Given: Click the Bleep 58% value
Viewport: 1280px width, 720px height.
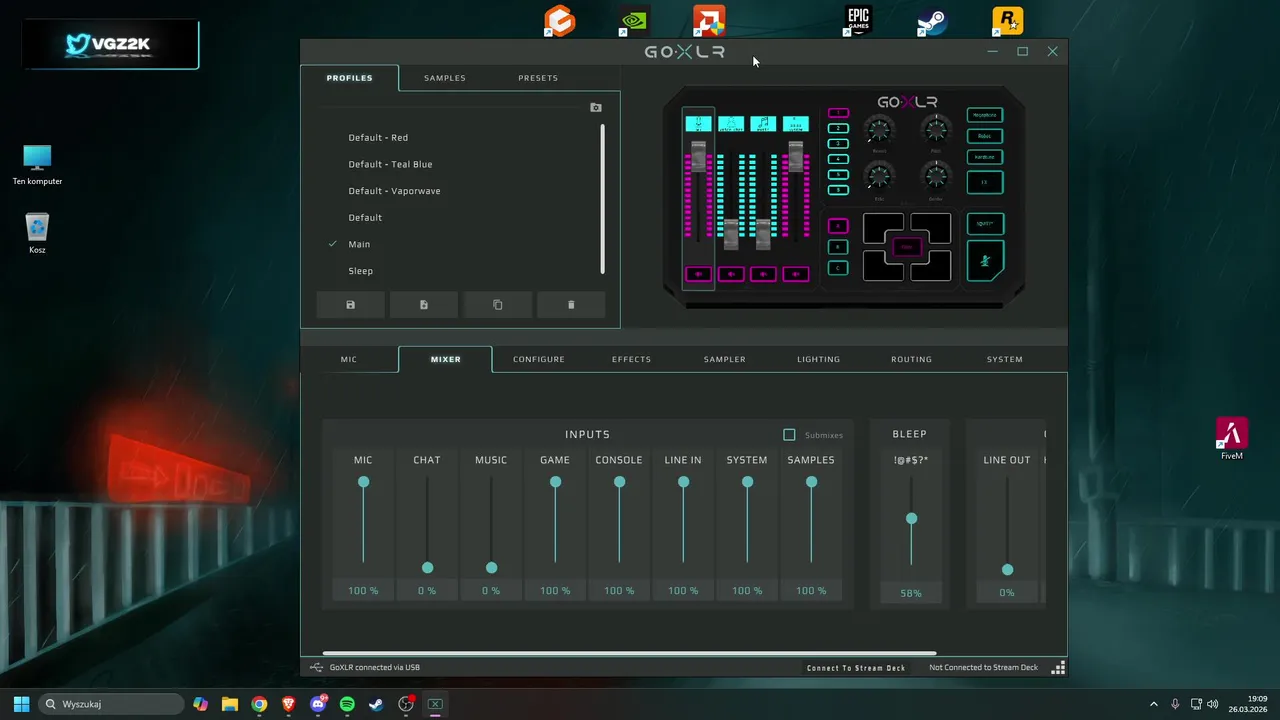Looking at the screenshot, I should pos(911,593).
